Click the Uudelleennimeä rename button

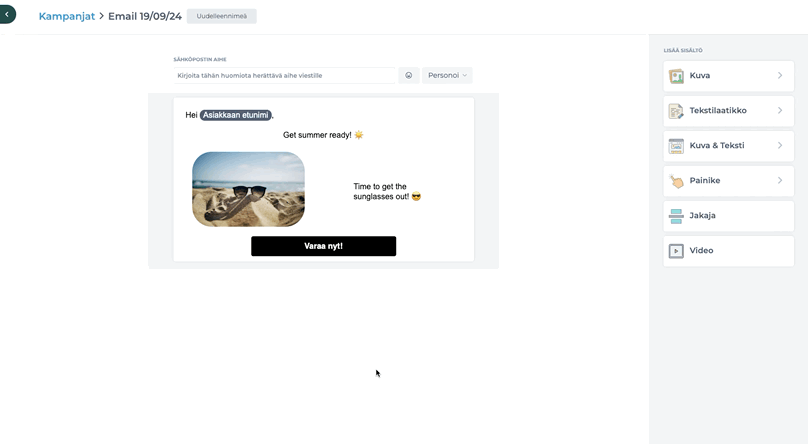click(222, 16)
